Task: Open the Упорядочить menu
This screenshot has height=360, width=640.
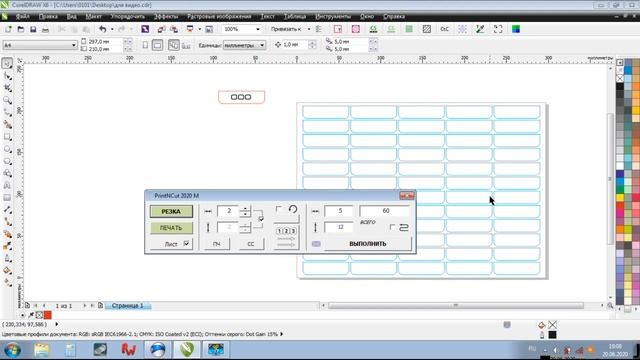Action: click(x=128, y=16)
